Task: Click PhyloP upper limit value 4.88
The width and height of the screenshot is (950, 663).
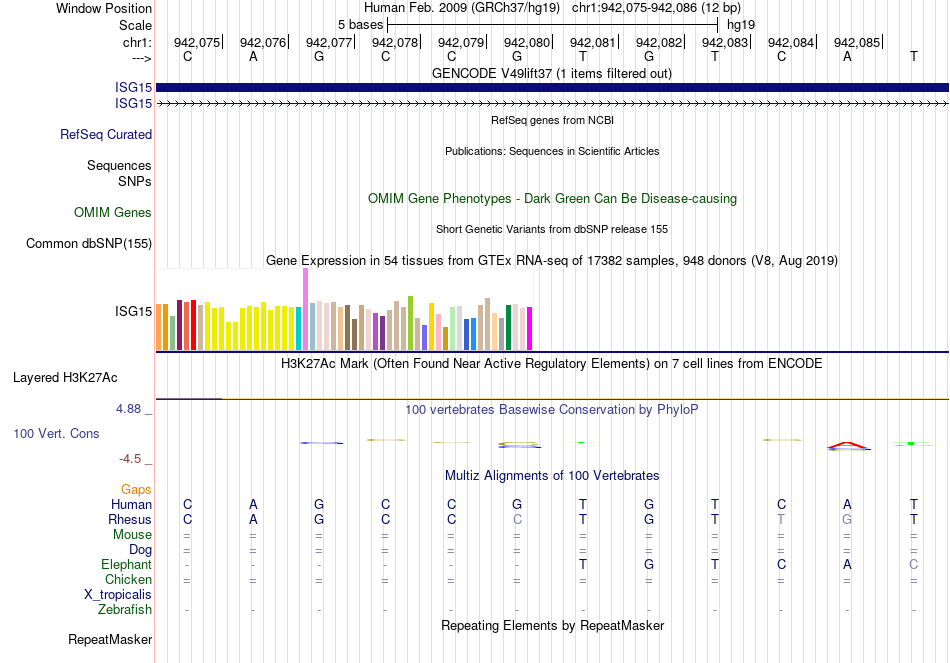Action: tap(128, 409)
